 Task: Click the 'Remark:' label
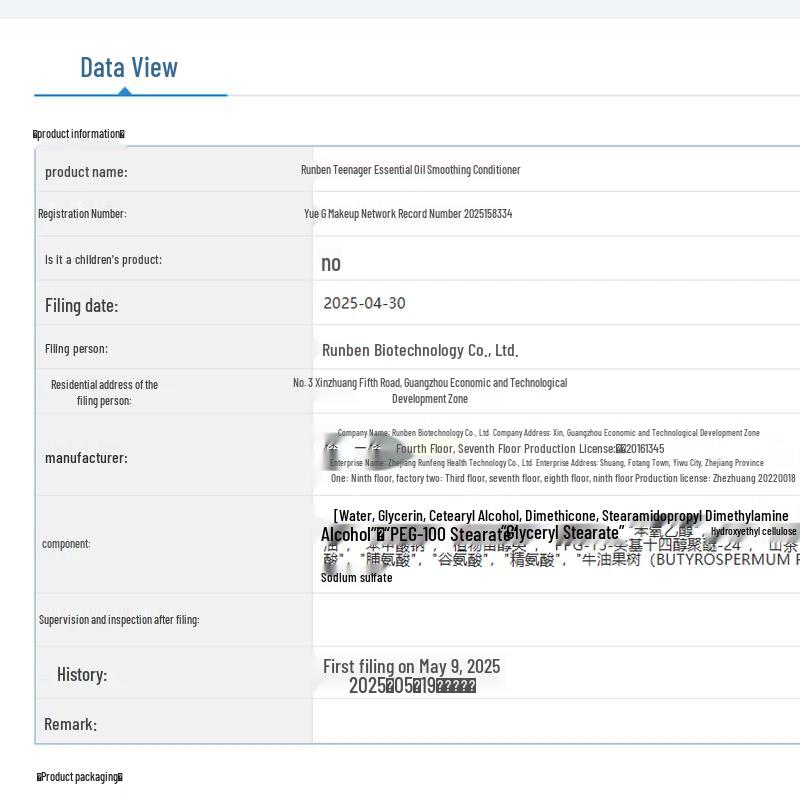click(70, 724)
